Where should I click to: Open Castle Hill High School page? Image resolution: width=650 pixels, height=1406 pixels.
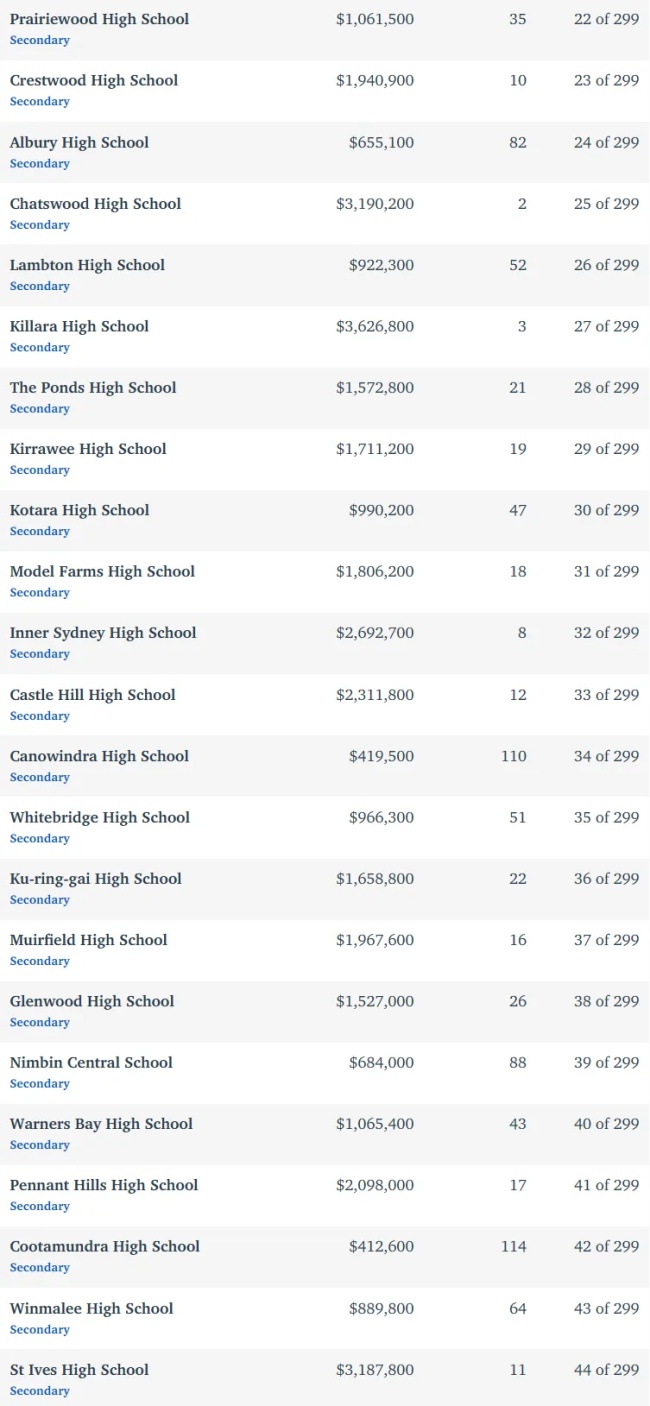(x=93, y=694)
